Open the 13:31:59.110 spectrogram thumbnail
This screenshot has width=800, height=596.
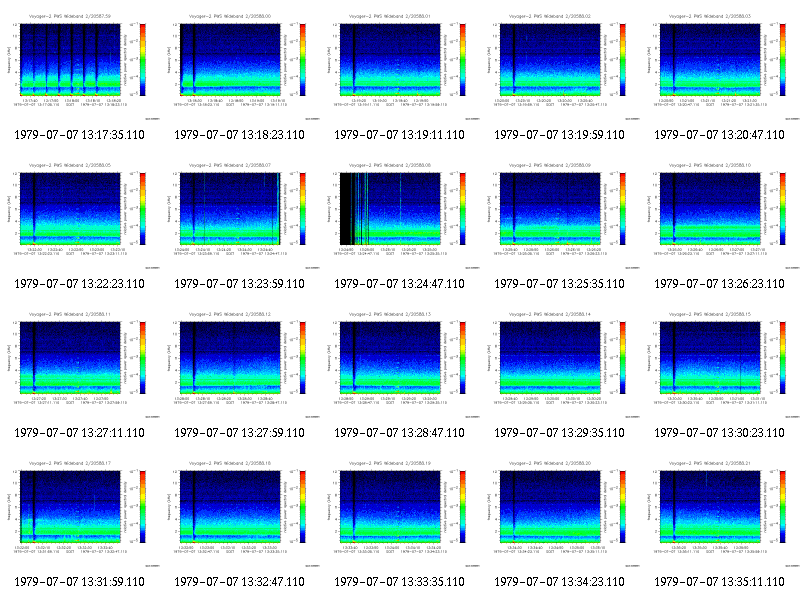point(80,513)
